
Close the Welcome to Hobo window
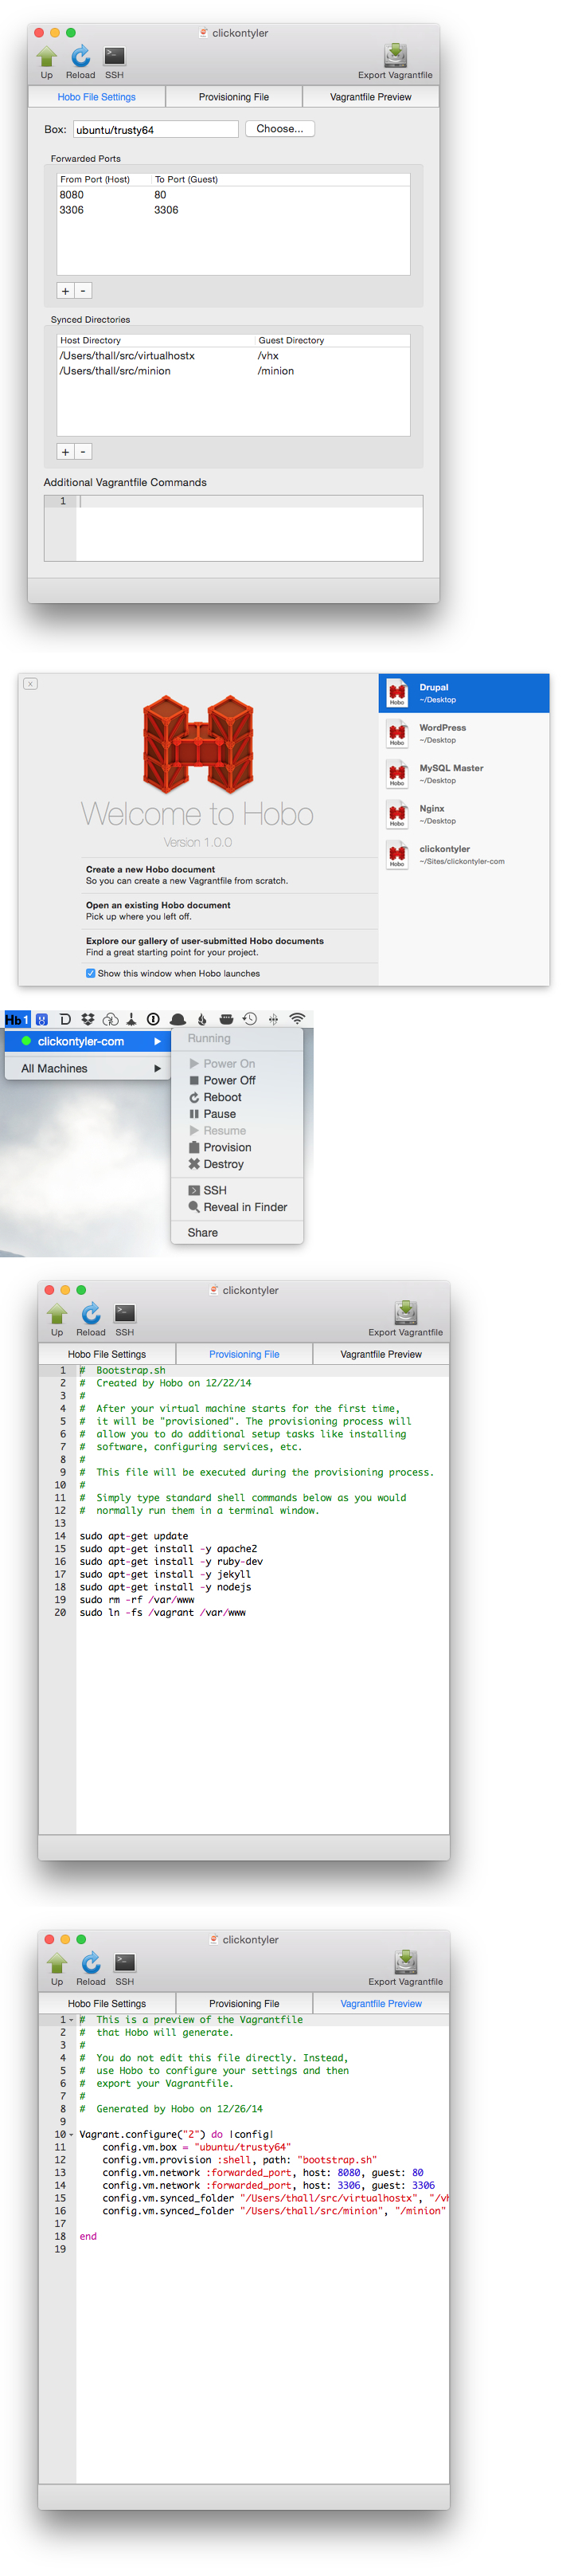(30, 684)
